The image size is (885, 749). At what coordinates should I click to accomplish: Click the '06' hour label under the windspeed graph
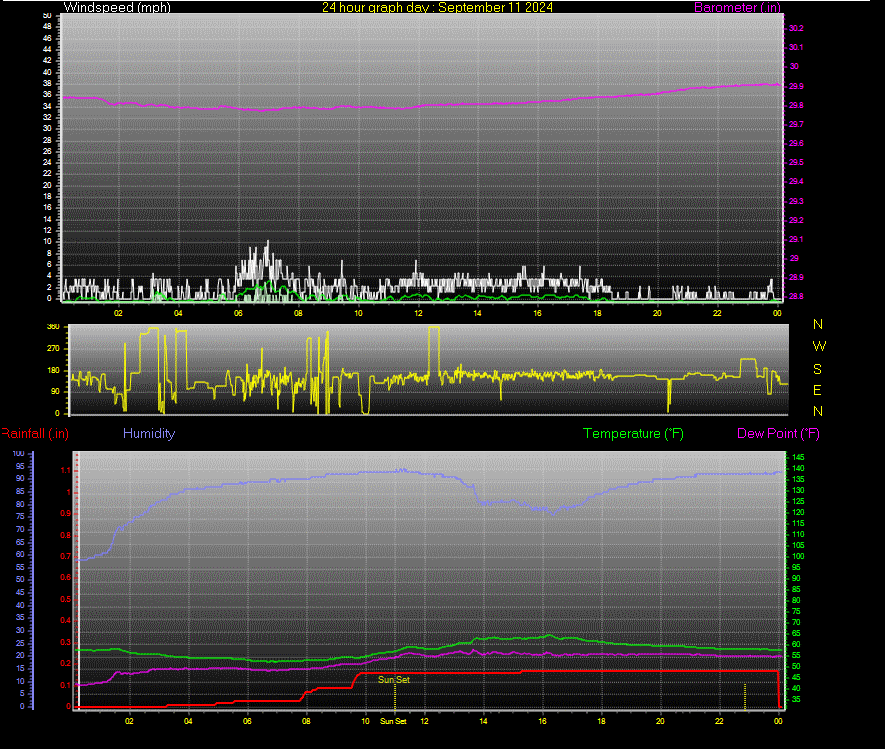(x=238, y=313)
